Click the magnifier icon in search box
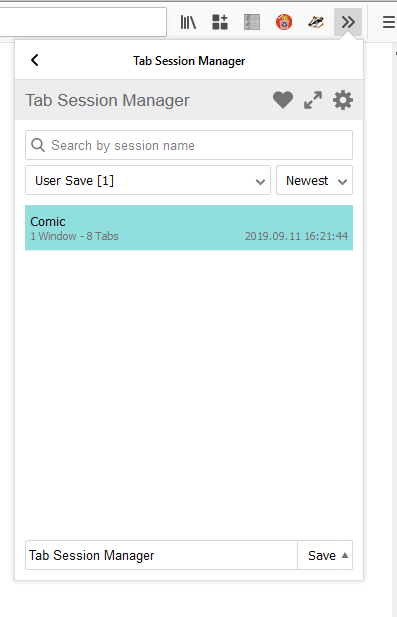 pos(38,145)
